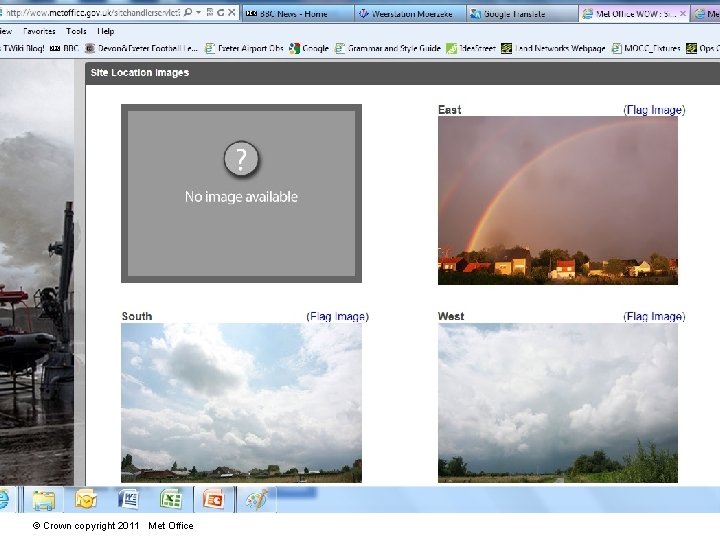Click the Exeter Airport Obs page icon
Screen dimensions: 720x540
click(210, 48)
